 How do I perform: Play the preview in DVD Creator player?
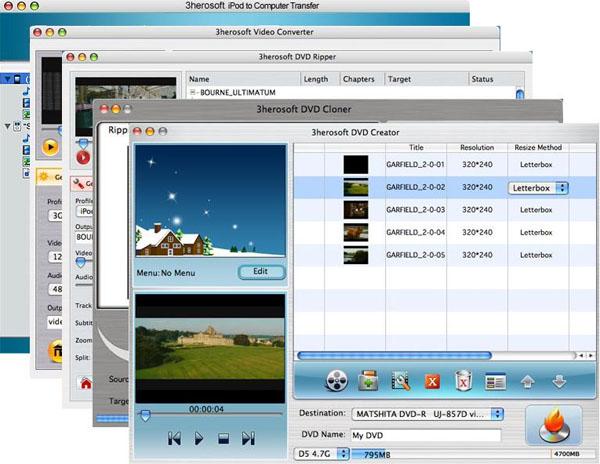point(199,438)
